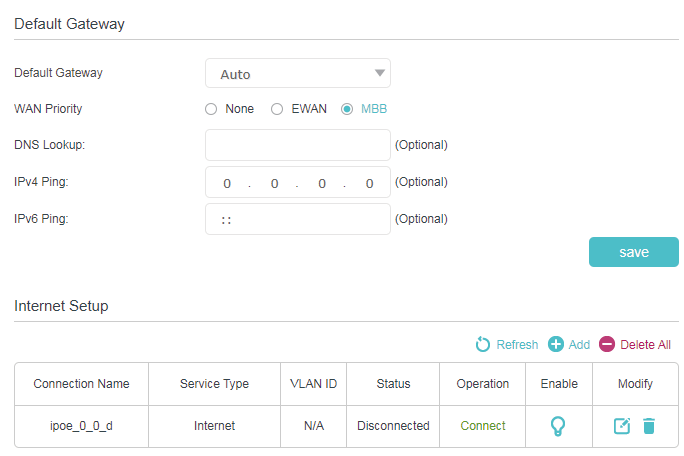Click the Delete All minus circle icon

(x=607, y=344)
